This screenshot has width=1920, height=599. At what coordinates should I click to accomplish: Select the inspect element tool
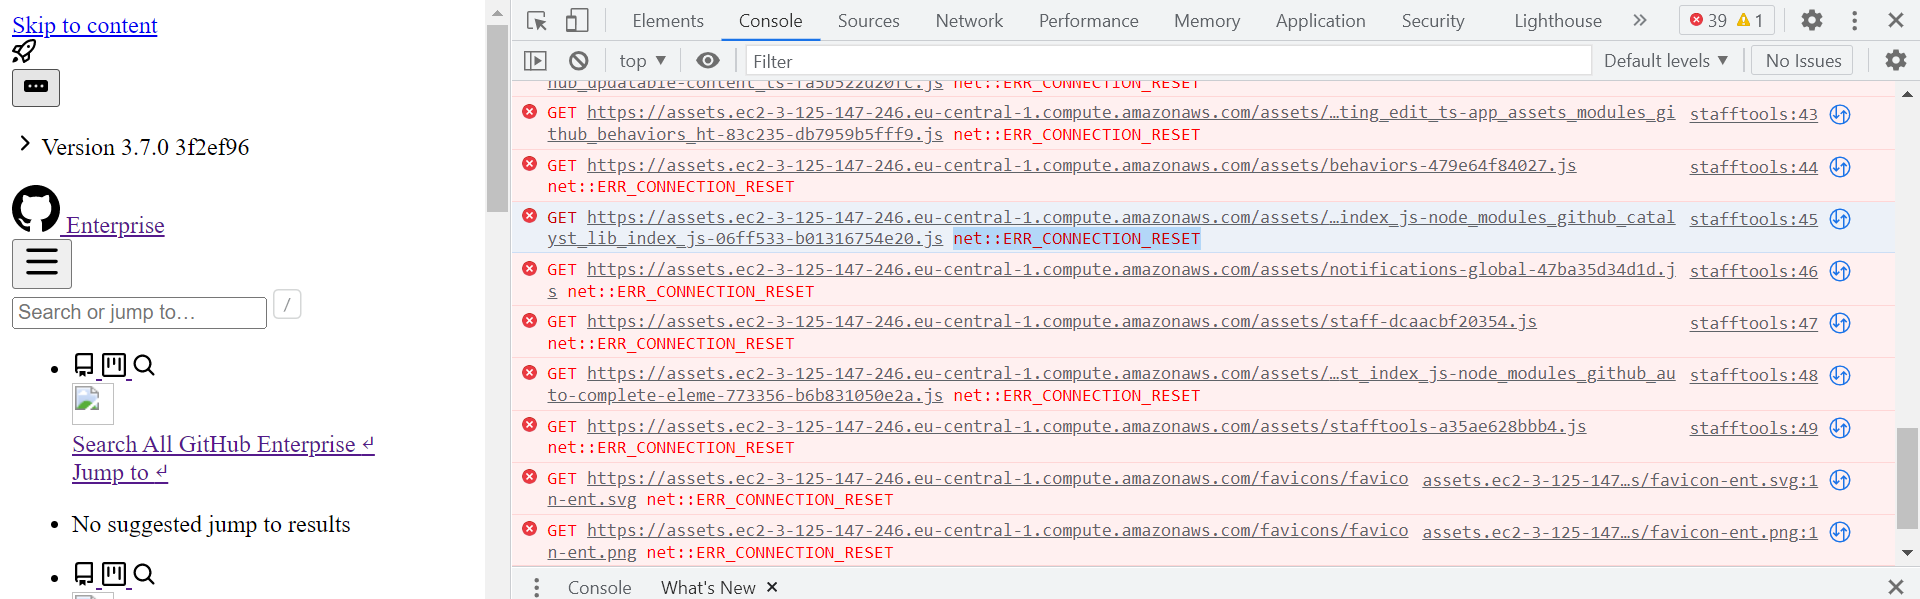[536, 20]
